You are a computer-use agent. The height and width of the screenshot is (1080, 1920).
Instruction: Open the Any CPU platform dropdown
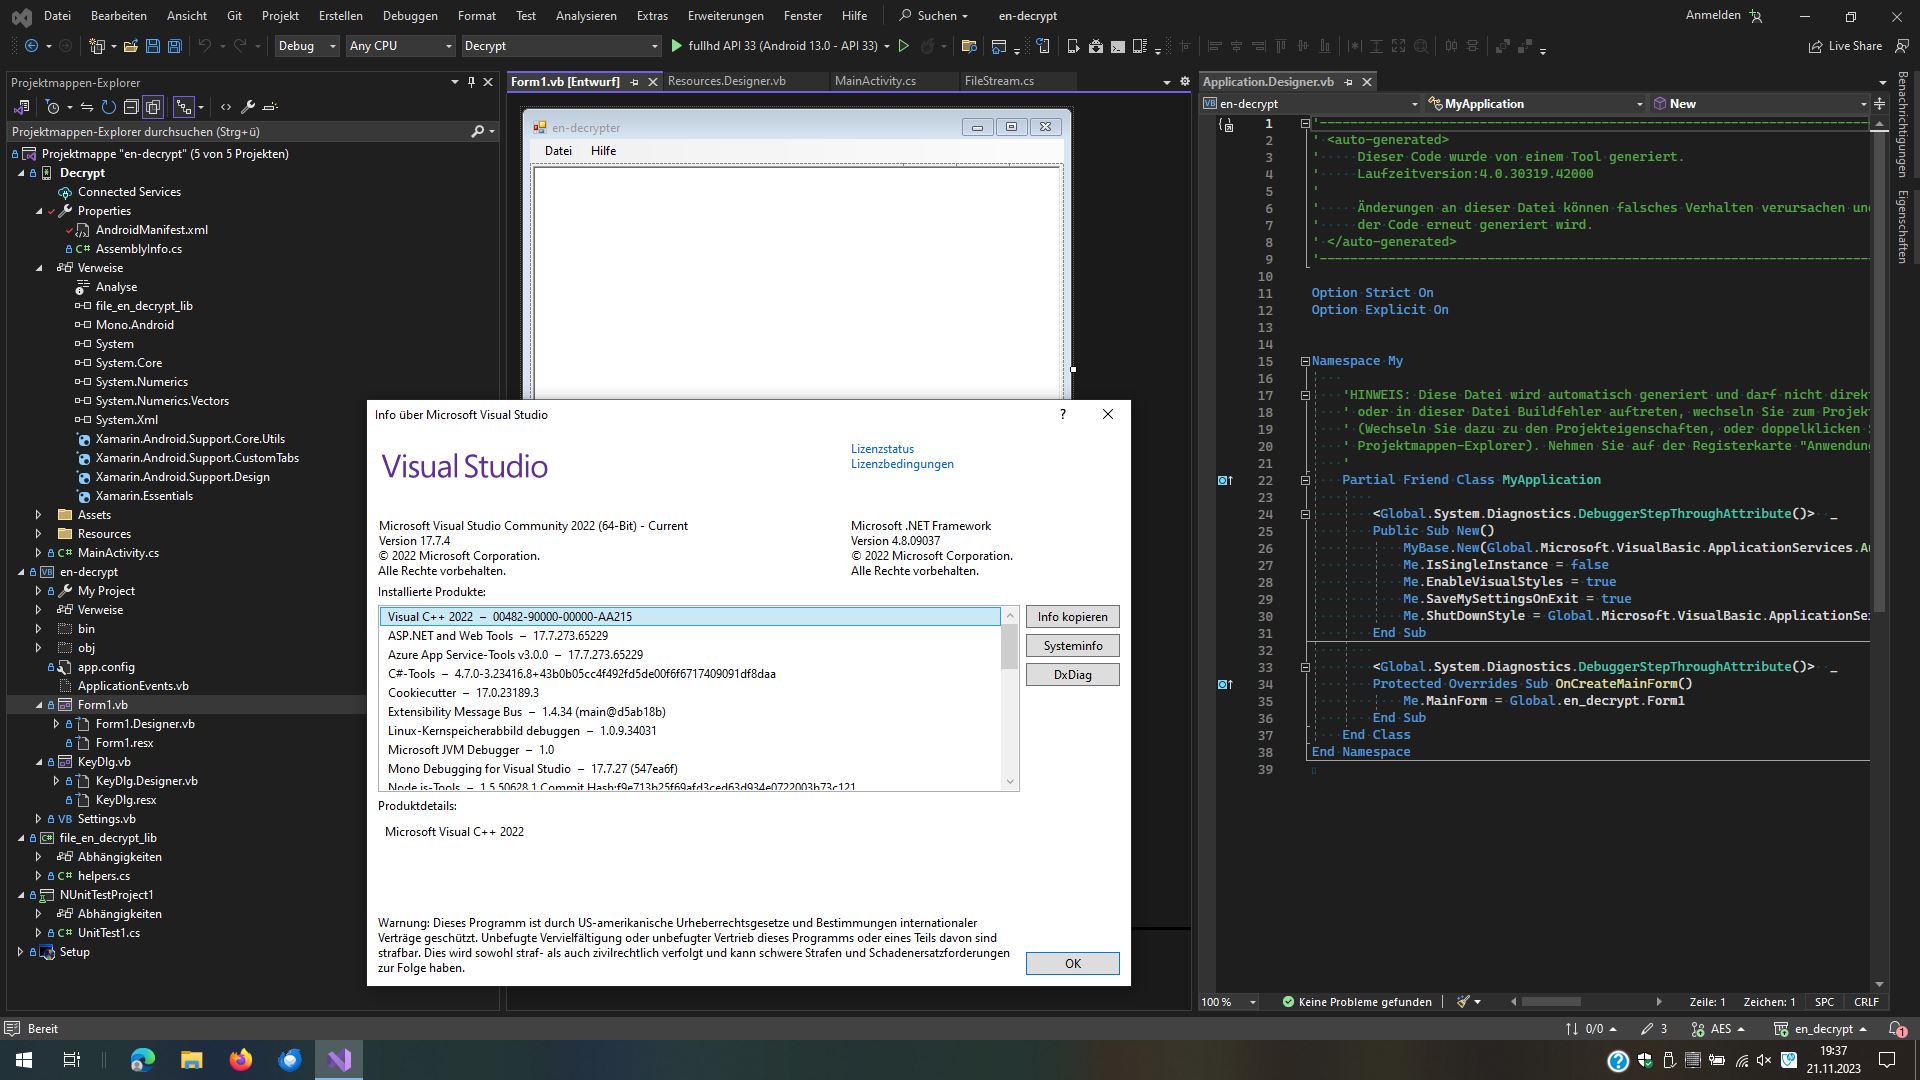click(x=400, y=46)
